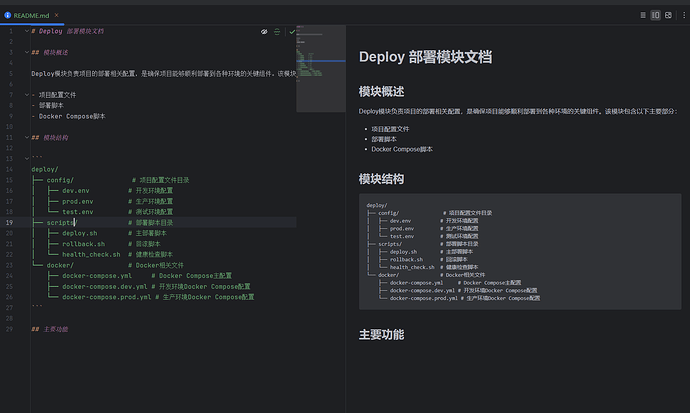Click the '# 部署脚本目录' comment on line 19
The width and height of the screenshot is (690, 413).
150,223
